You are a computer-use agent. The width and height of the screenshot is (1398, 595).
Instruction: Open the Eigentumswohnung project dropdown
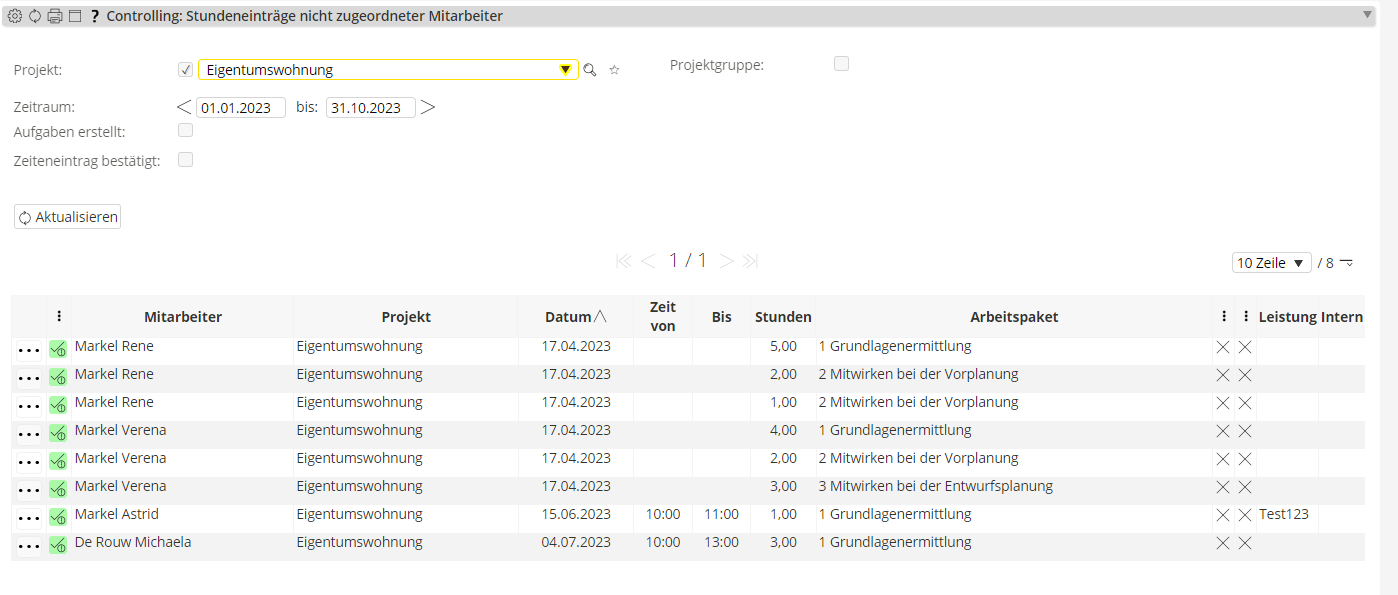point(565,70)
